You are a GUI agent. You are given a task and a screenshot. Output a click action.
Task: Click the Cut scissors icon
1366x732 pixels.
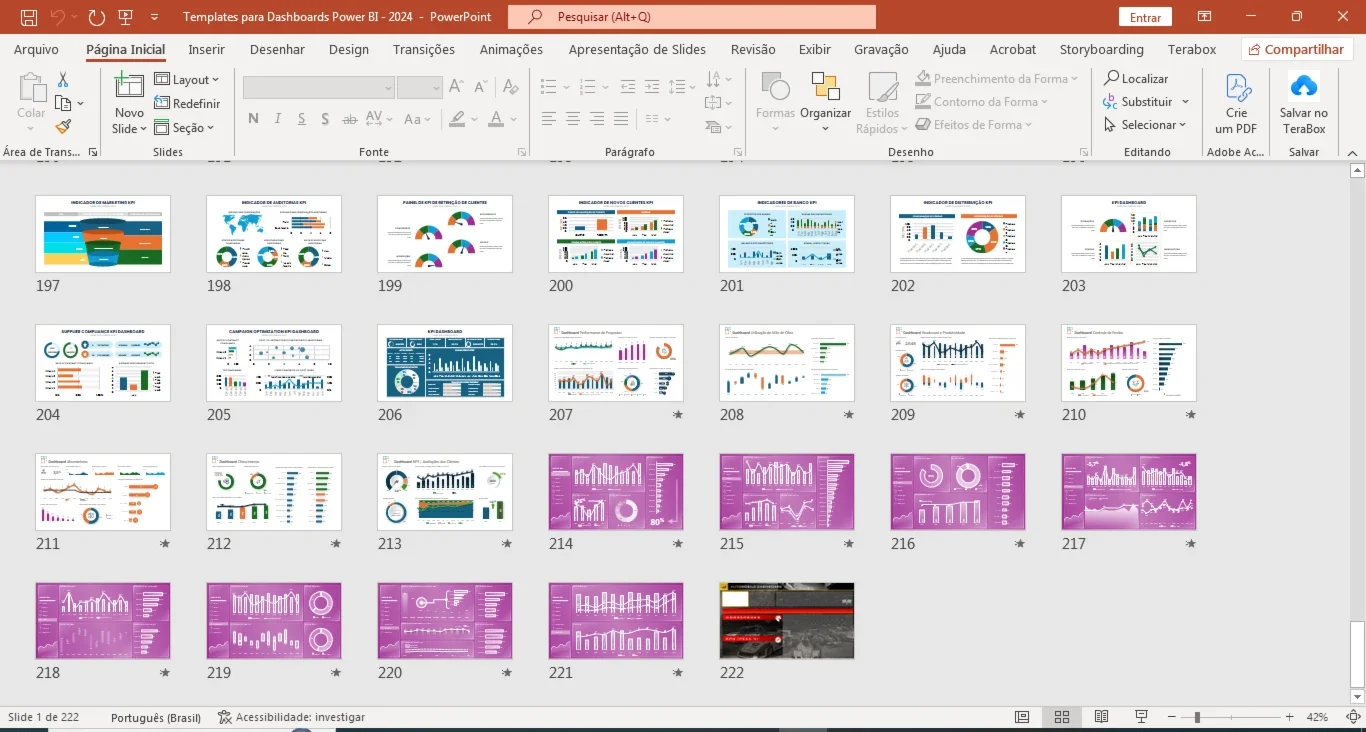pos(63,79)
